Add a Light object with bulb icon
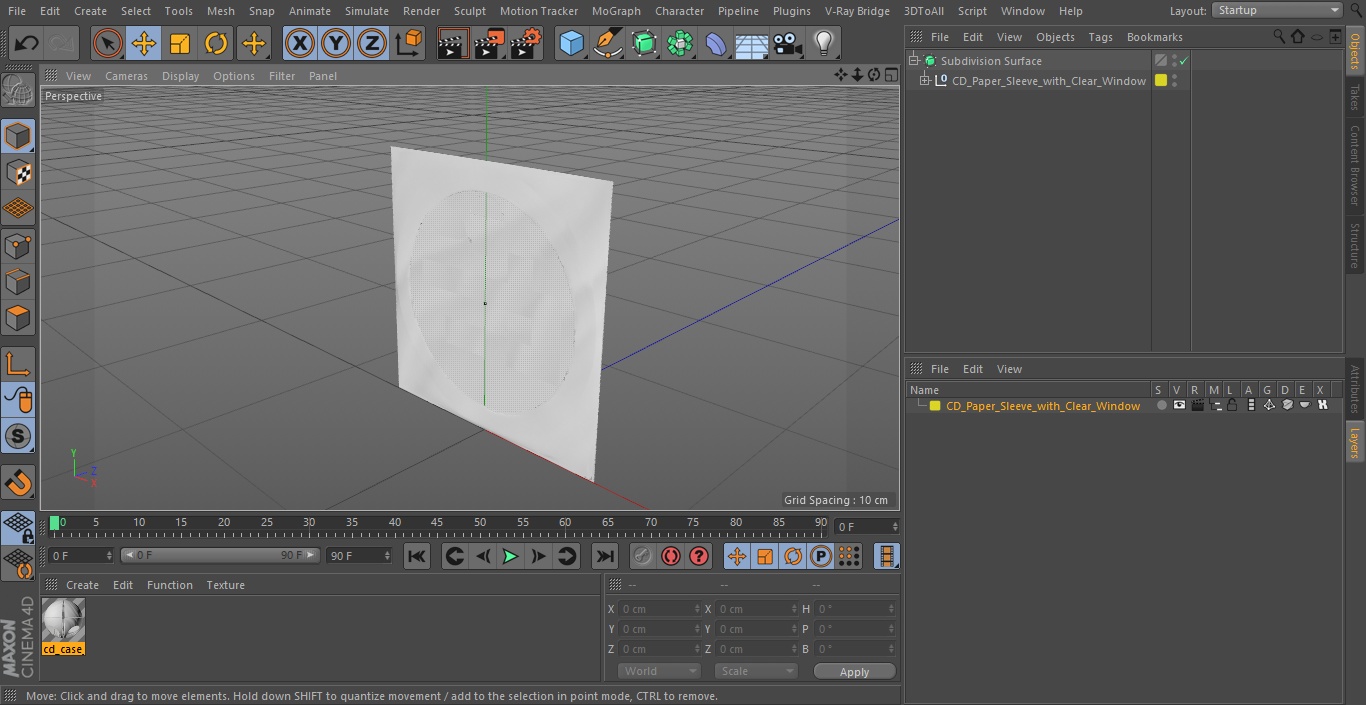The height and width of the screenshot is (705, 1366). point(823,43)
